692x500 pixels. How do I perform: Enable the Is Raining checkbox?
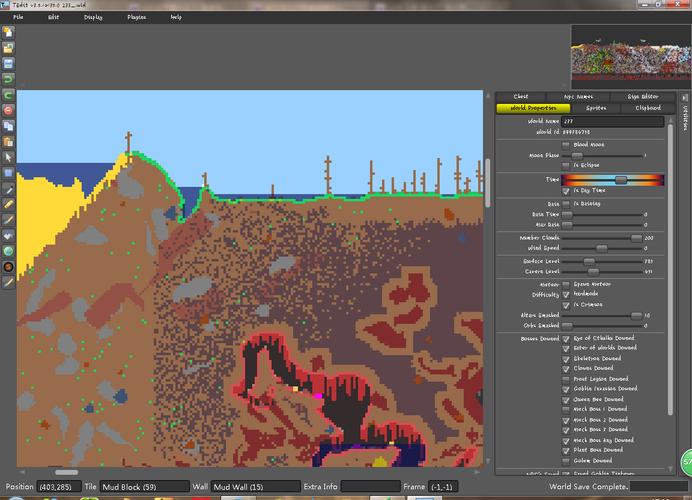click(x=566, y=204)
